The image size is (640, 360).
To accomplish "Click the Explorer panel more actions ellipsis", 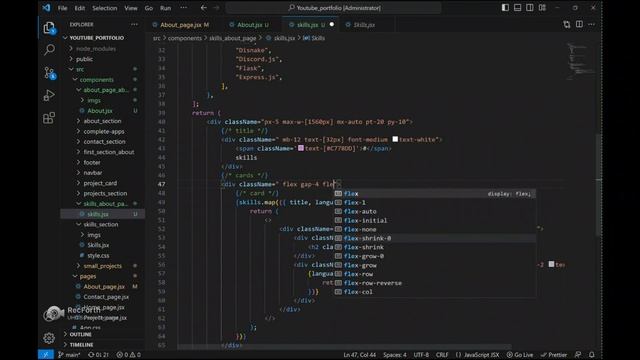I will (134, 24).
